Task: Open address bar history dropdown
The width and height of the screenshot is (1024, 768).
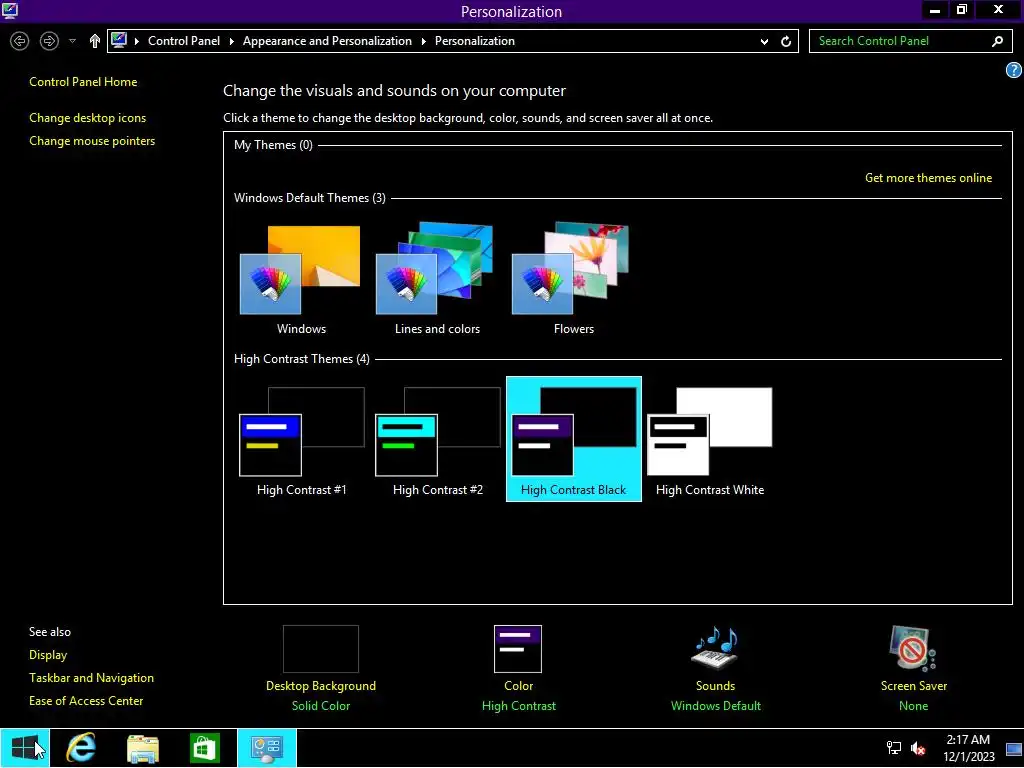Action: (x=764, y=42)
